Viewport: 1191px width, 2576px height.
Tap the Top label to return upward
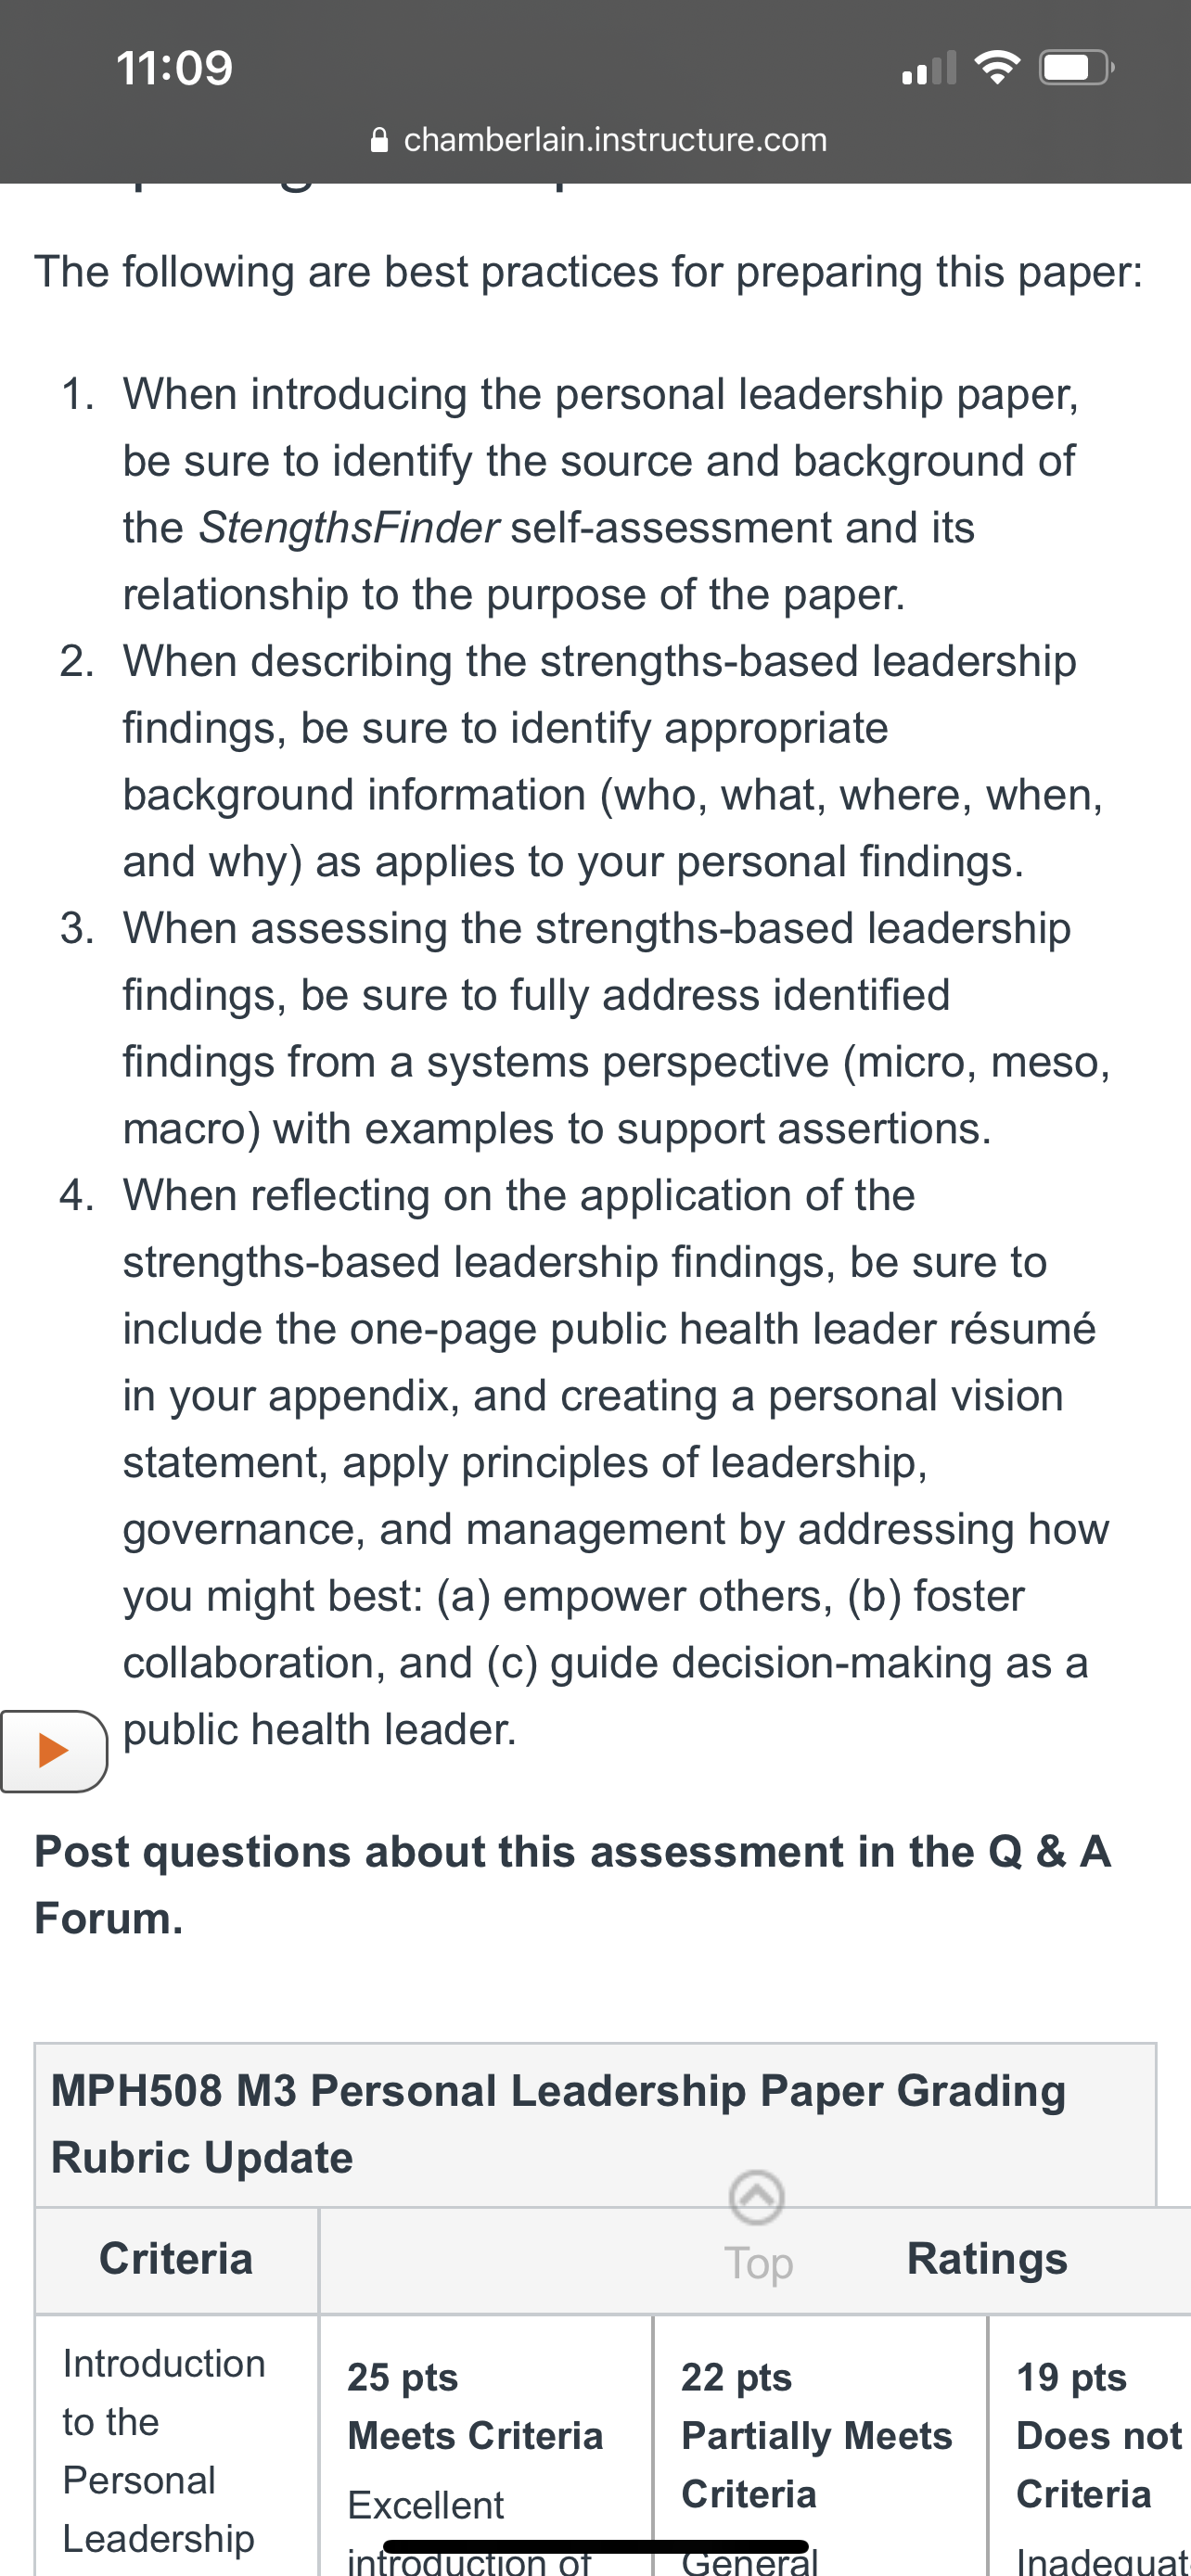point(758,2263)
